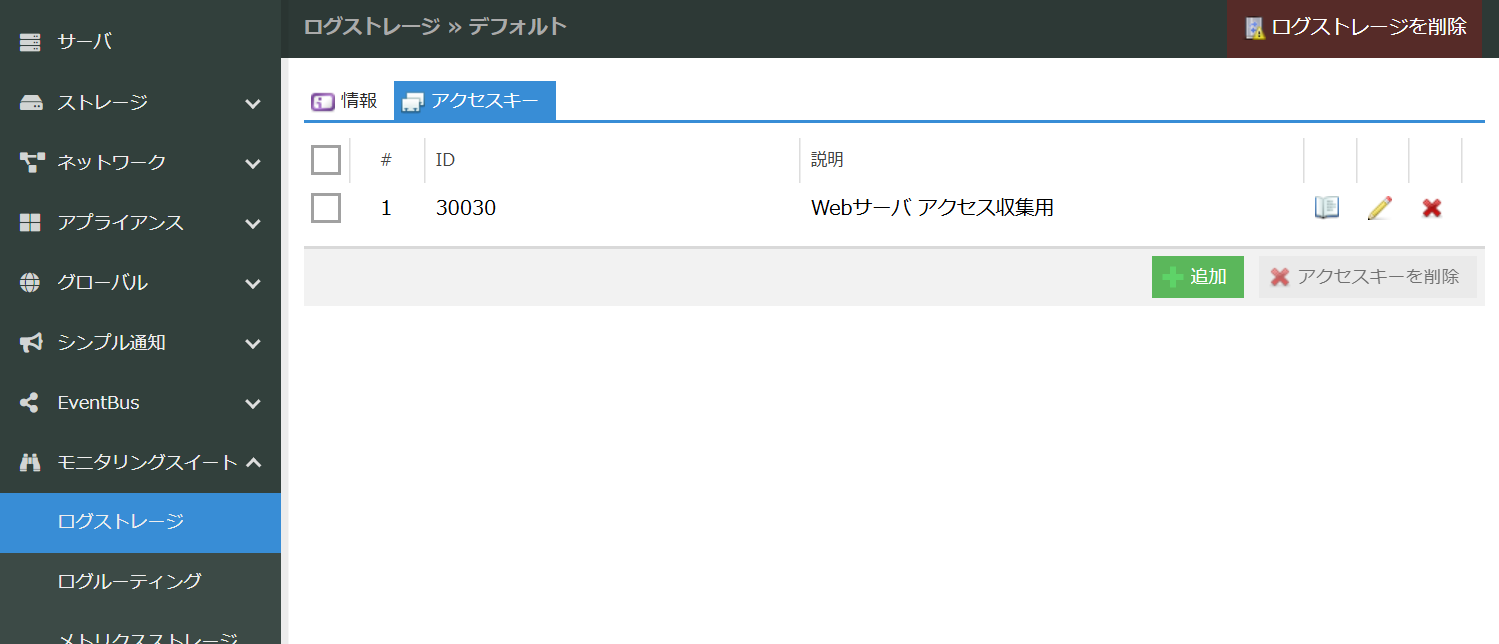Click the row number 1 cell

point(386,208)
